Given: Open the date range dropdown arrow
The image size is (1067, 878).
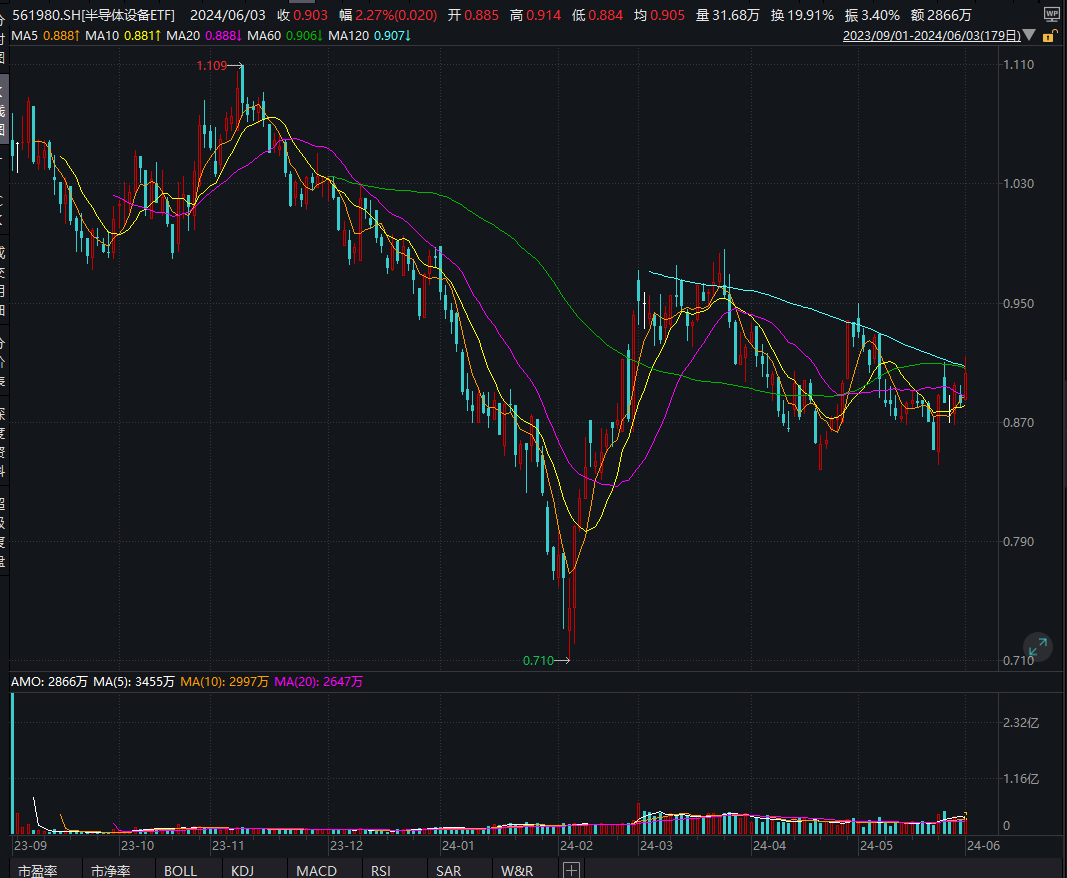Looking at the screenshot, I should 1030,36.
